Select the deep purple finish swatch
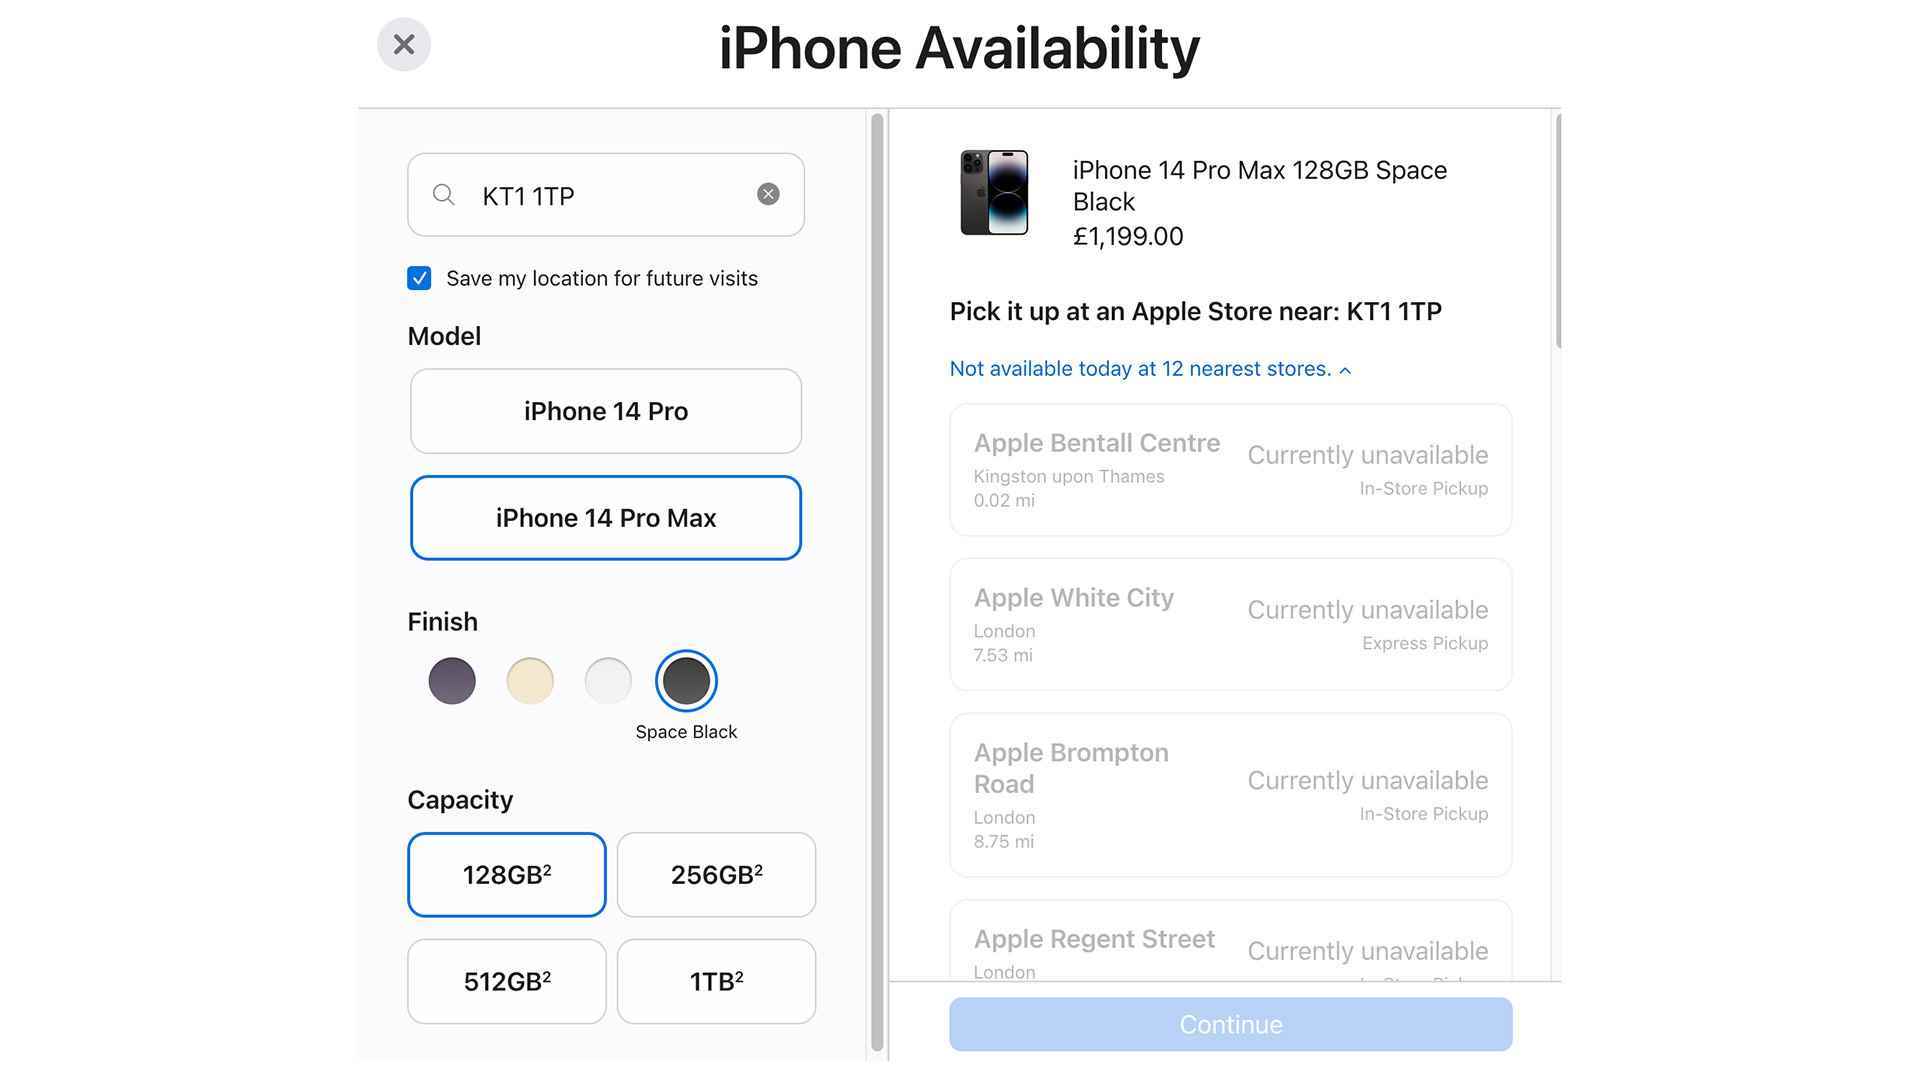 [x=450, y=680]
